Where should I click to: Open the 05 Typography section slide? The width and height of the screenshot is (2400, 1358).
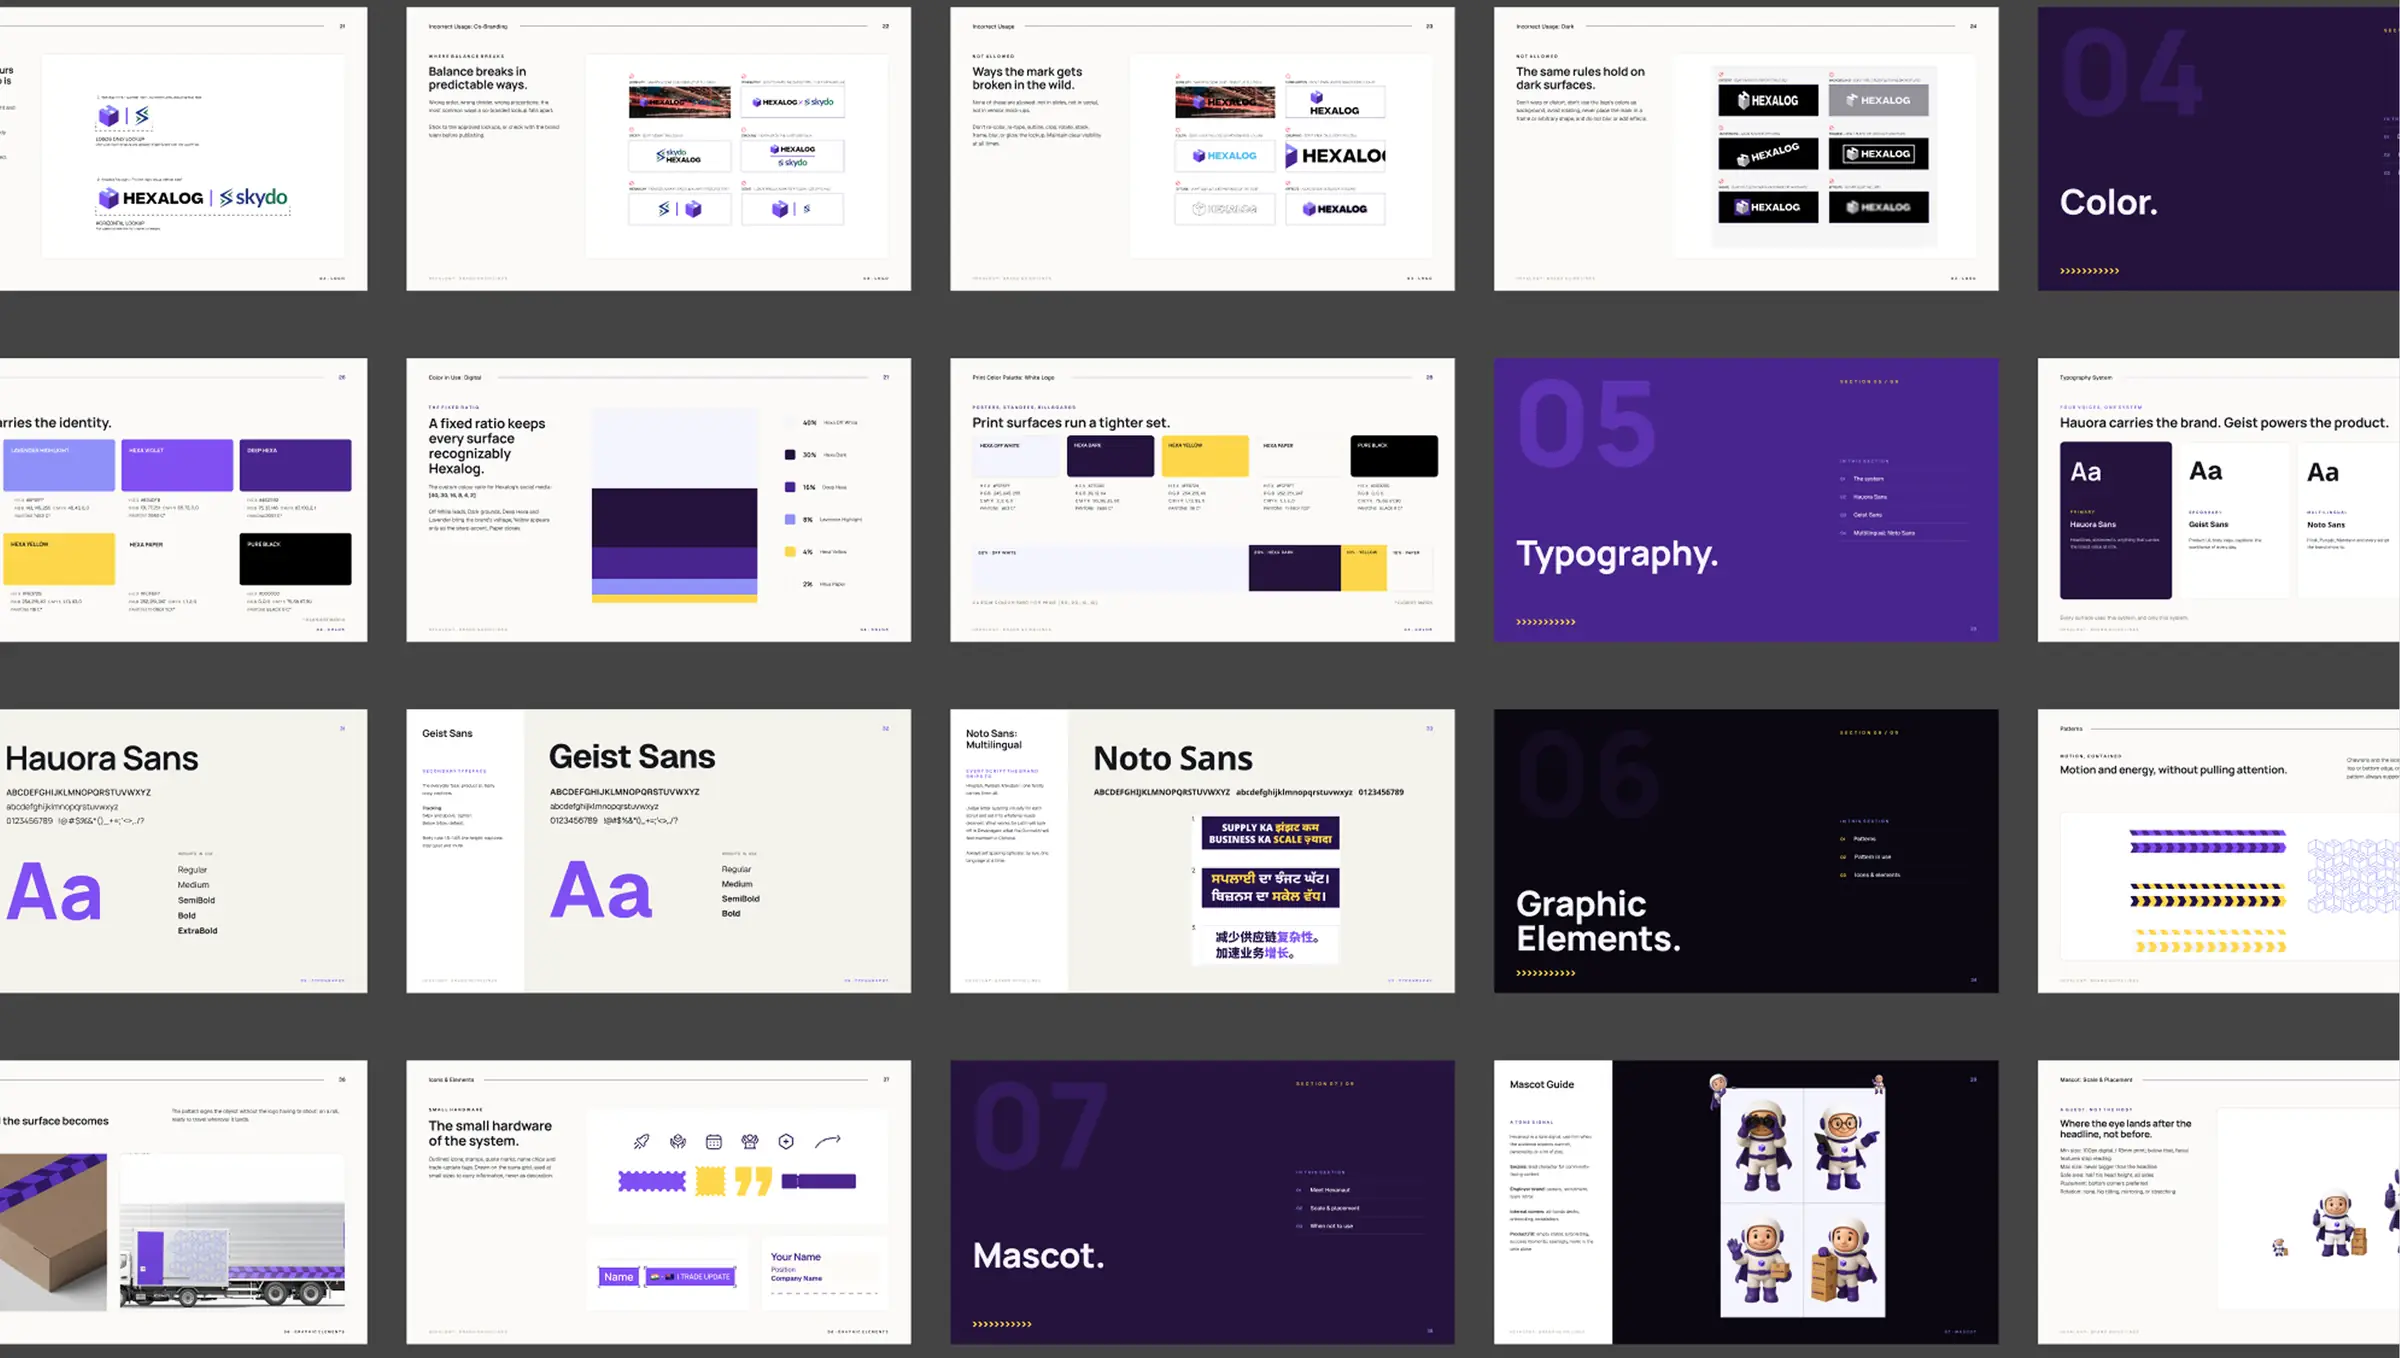click(1746, 500)
